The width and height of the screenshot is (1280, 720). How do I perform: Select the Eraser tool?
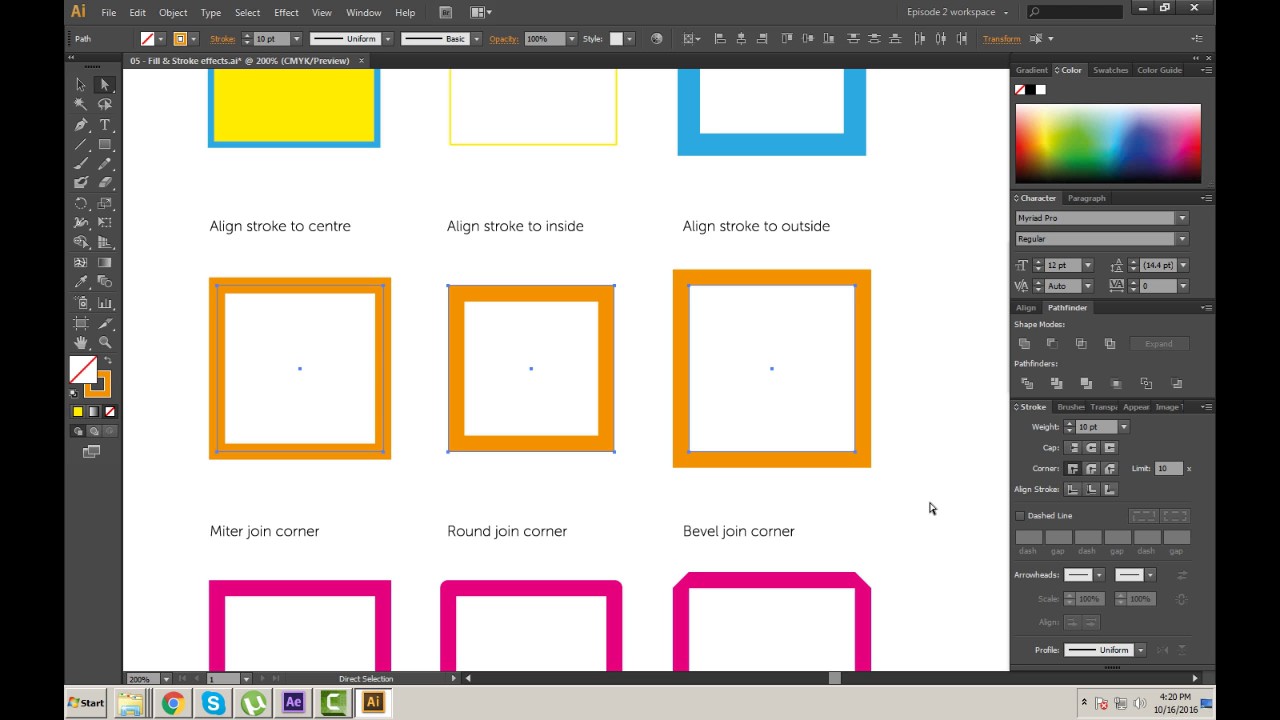[x=104, y=183]
